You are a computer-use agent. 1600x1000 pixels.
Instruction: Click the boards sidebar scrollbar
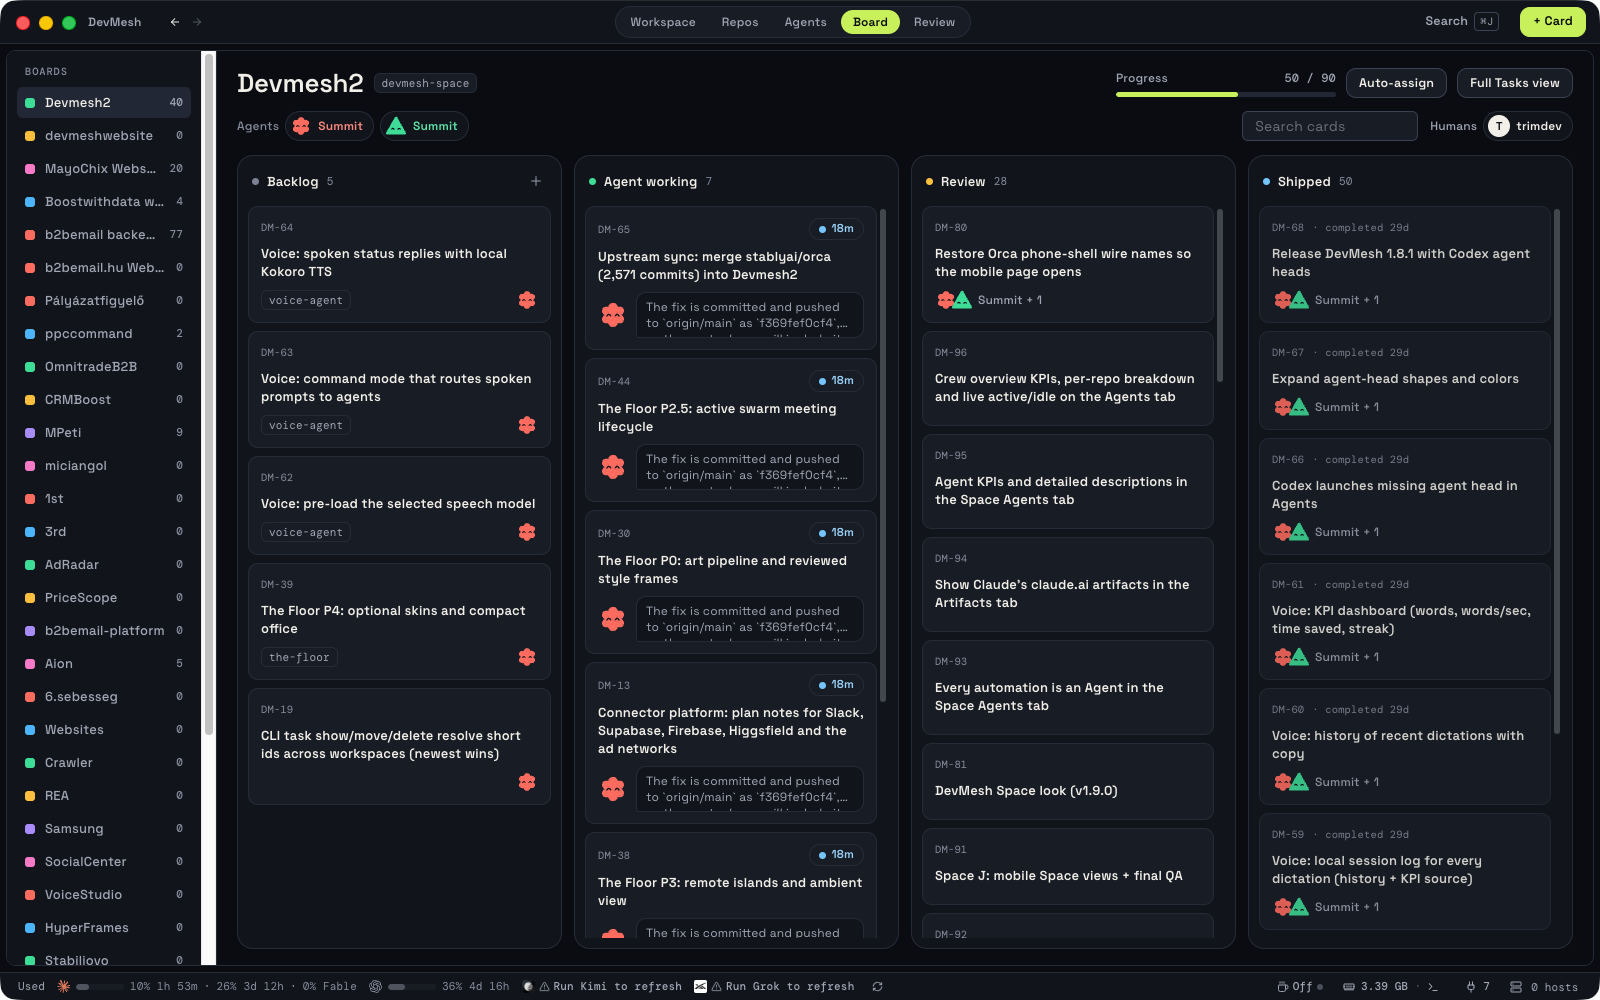(x=209, y=395)
